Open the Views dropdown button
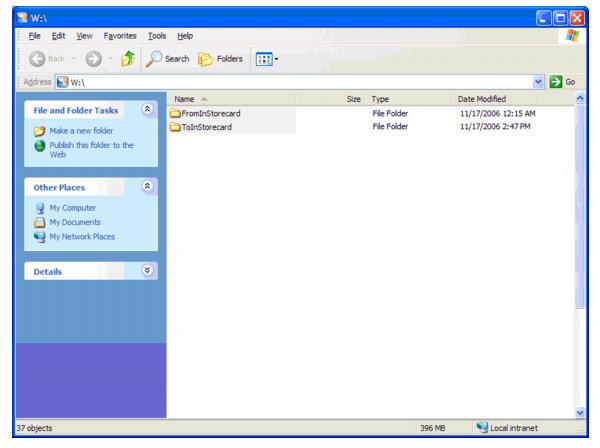 coord(267,59)
